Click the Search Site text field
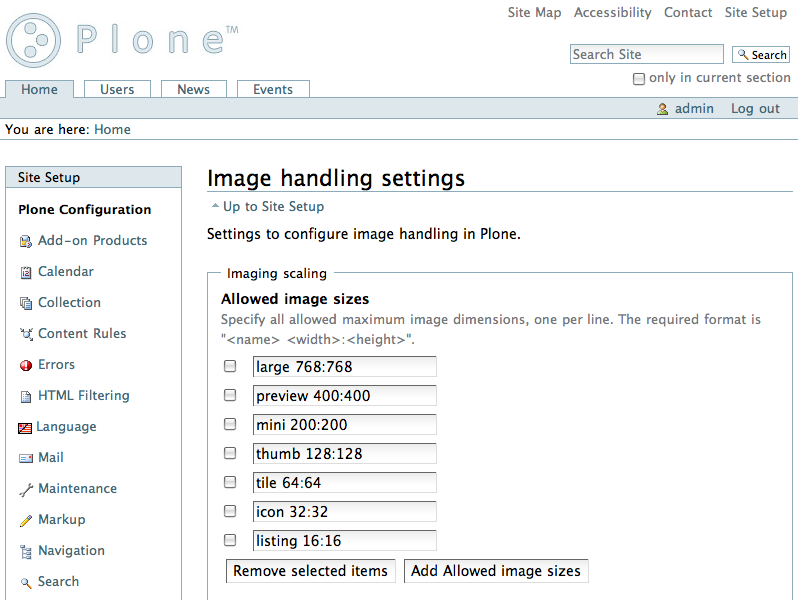This screenshot has width=798, height=600. click(x=646, y=54)
